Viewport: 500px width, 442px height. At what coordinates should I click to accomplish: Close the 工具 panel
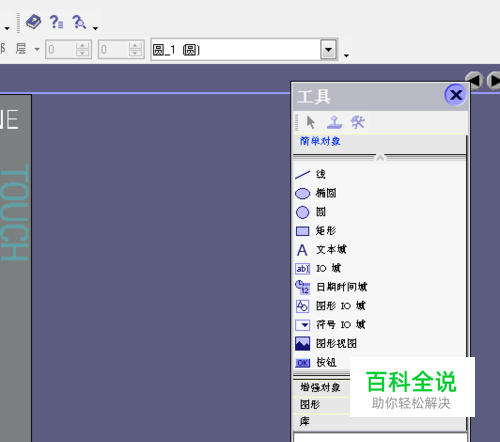[x=455, y=95]
